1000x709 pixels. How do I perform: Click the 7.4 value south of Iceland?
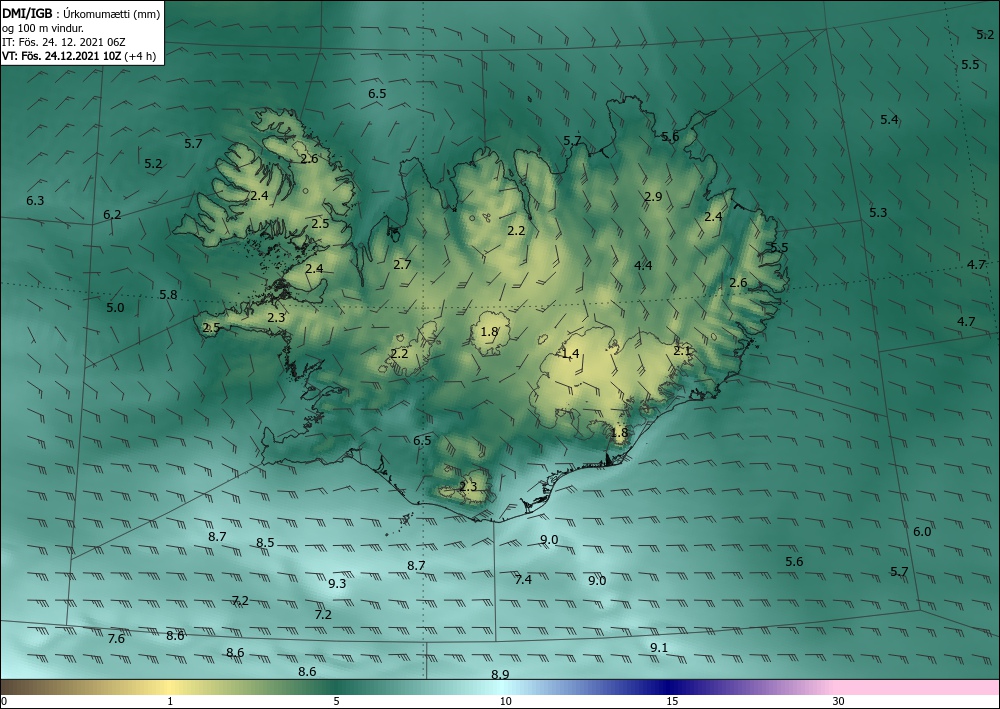523,579
